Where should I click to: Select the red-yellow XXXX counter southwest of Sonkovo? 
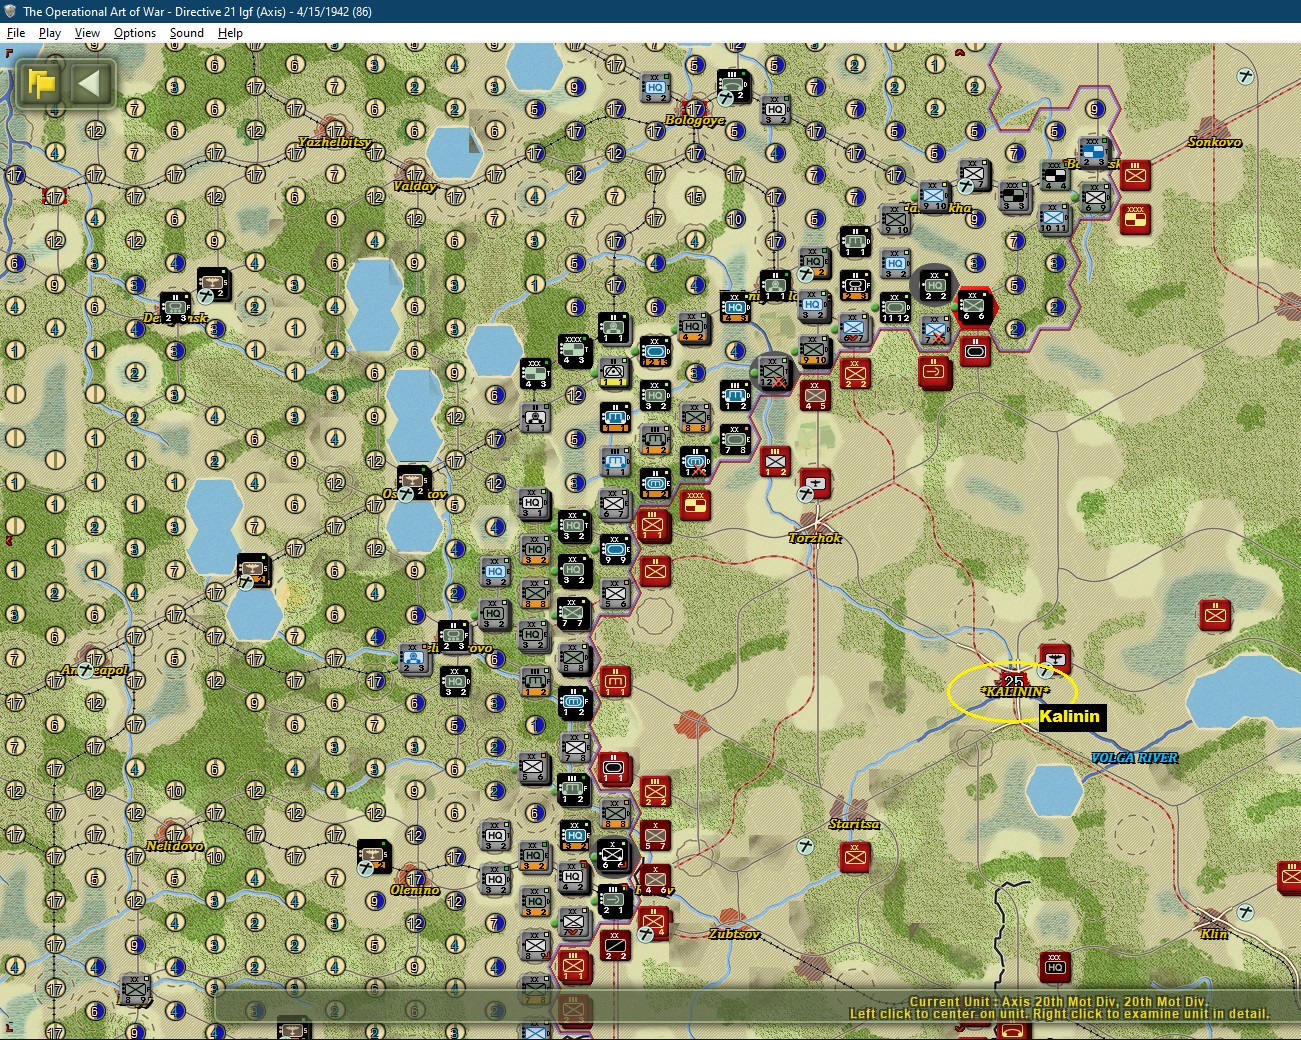1135,219
